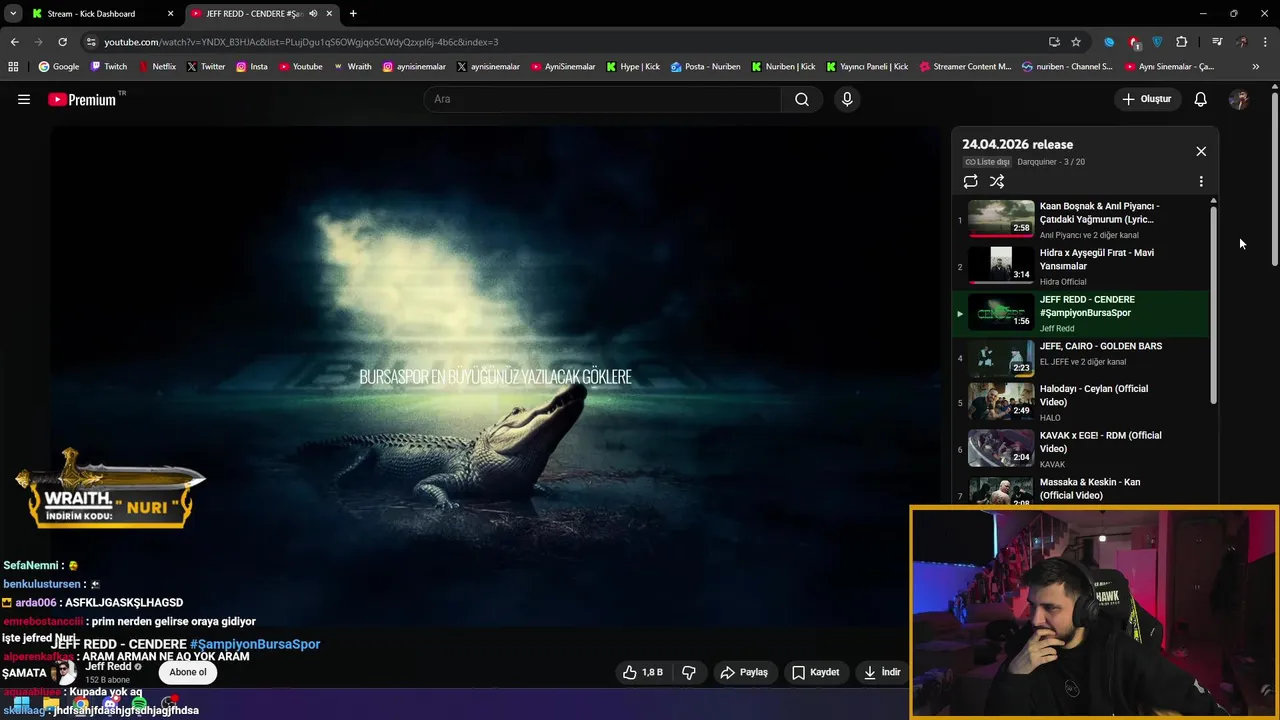The width and height of the screenshot is (1280, 720).
Task: Focus the YouTube Ara search field
Action: tap(602, 99)
